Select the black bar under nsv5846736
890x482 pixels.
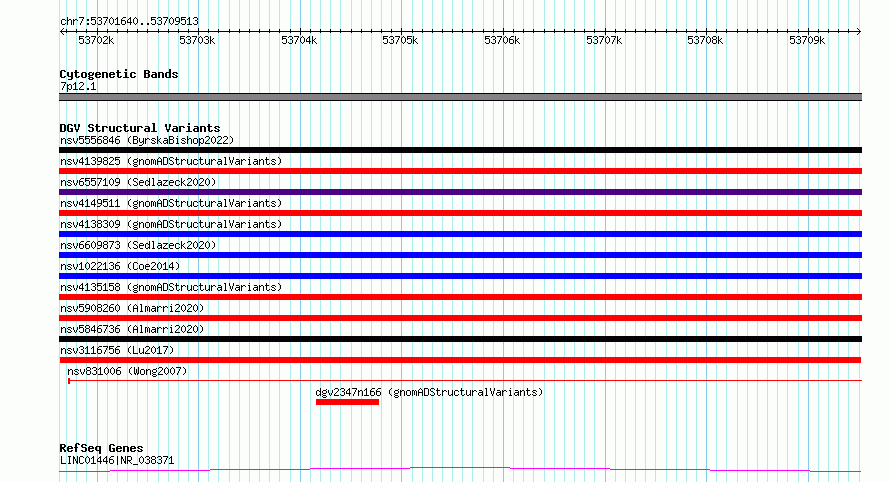tap(460, 340)
